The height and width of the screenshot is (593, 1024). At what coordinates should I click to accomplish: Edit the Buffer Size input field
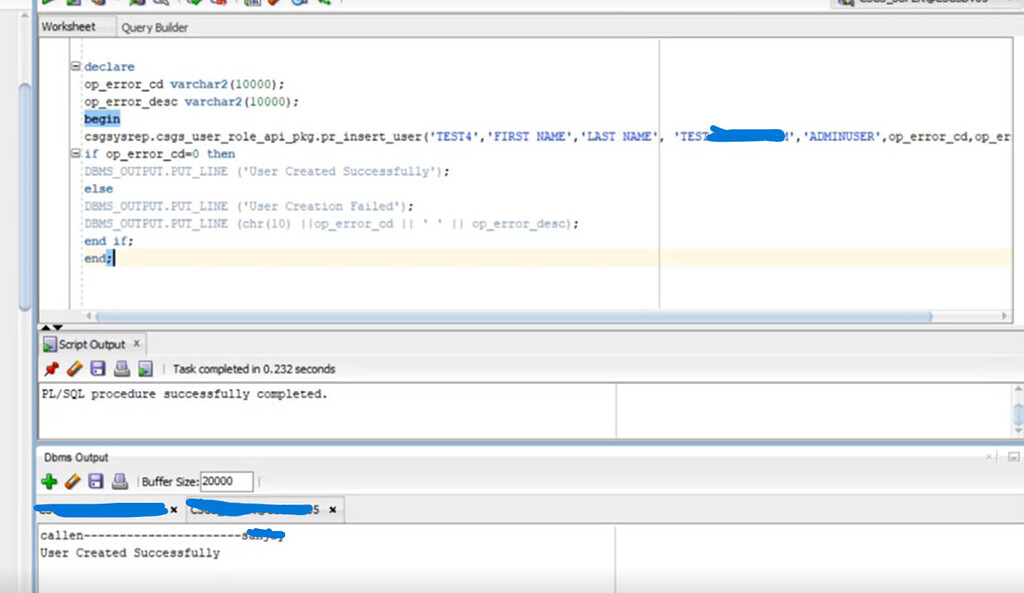coord(226,480)
